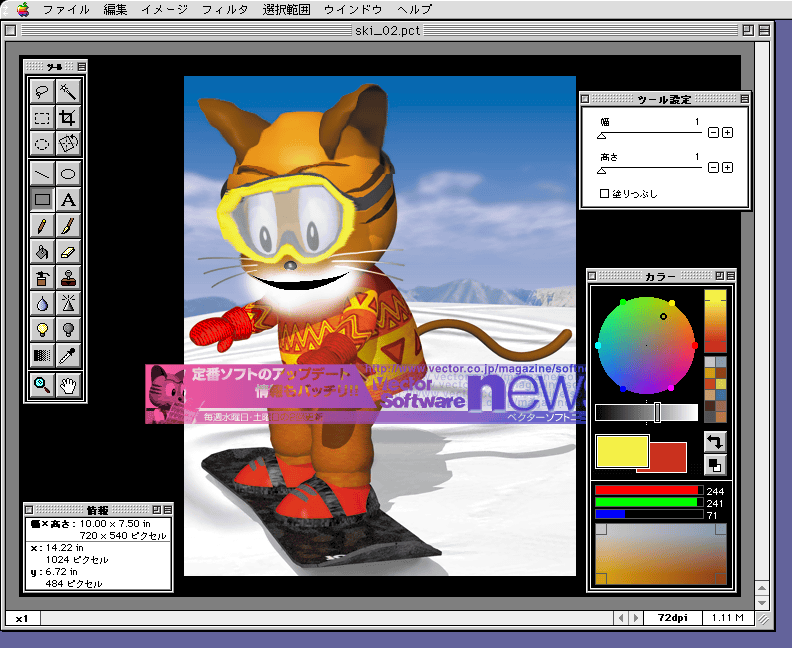
Task: Select the Lasso tool
Action: point(42,92)
